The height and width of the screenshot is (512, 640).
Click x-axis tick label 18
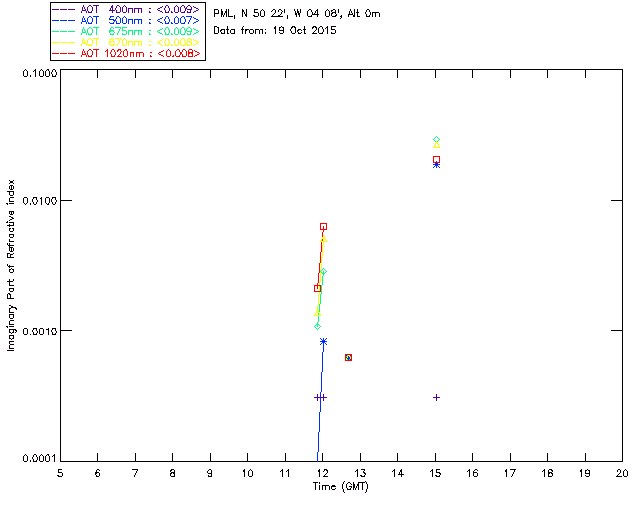pos(548,473)
